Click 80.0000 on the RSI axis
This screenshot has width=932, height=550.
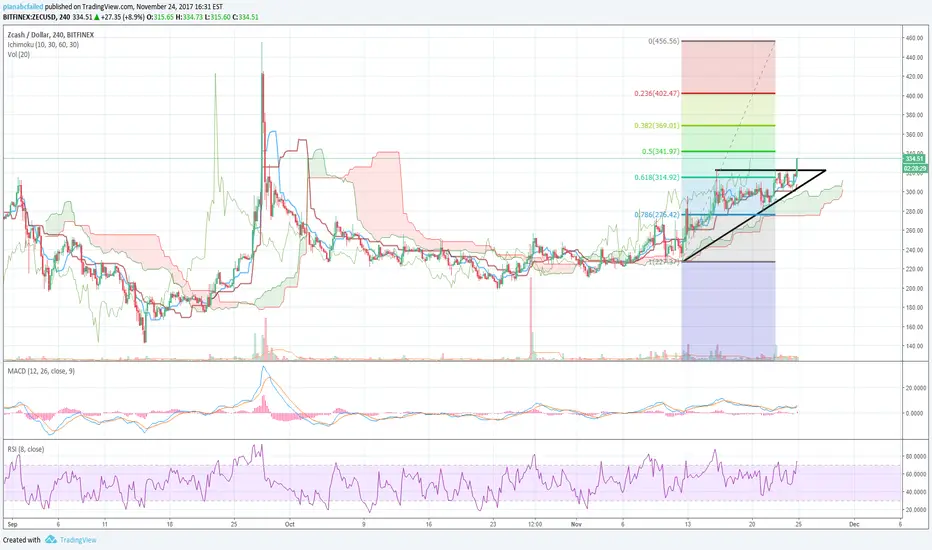pos(915,457)
